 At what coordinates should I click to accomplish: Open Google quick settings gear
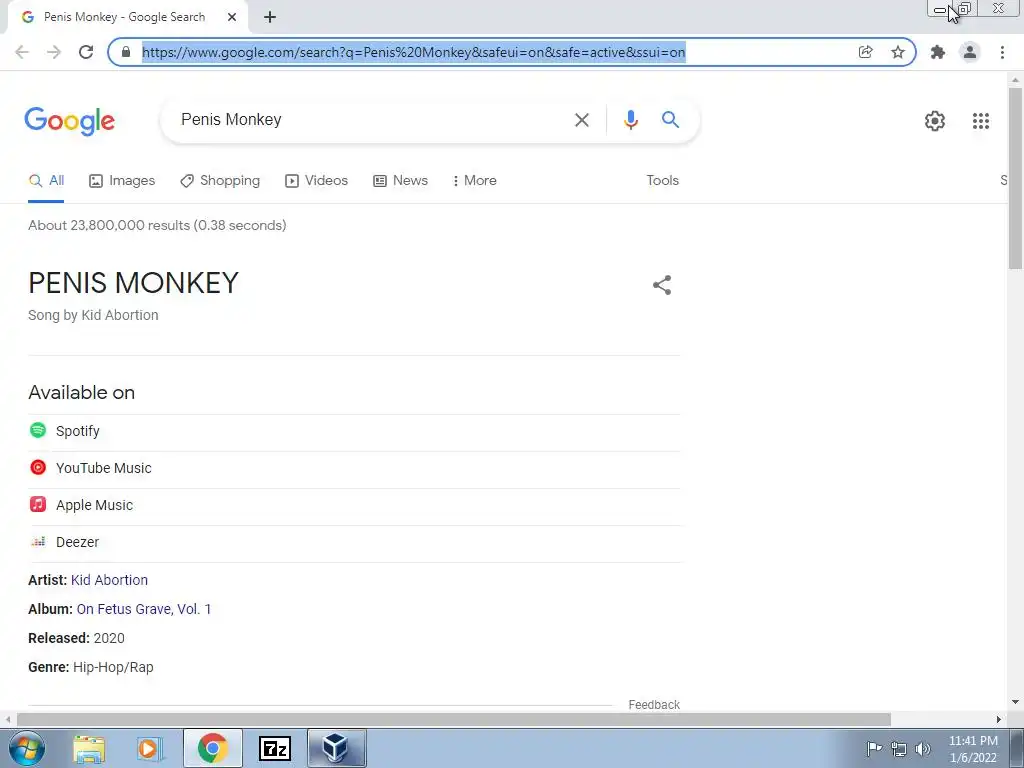935,121
